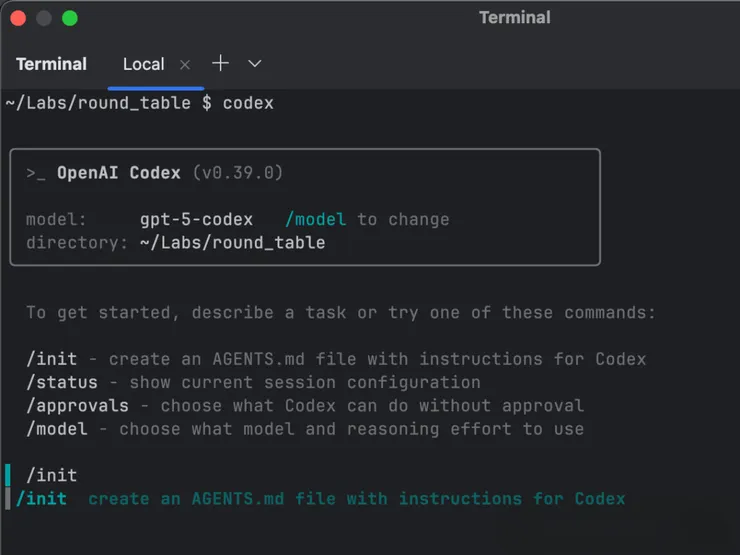Click the Terminal window title text
This screenshot has height=555, width=740.
514,18
